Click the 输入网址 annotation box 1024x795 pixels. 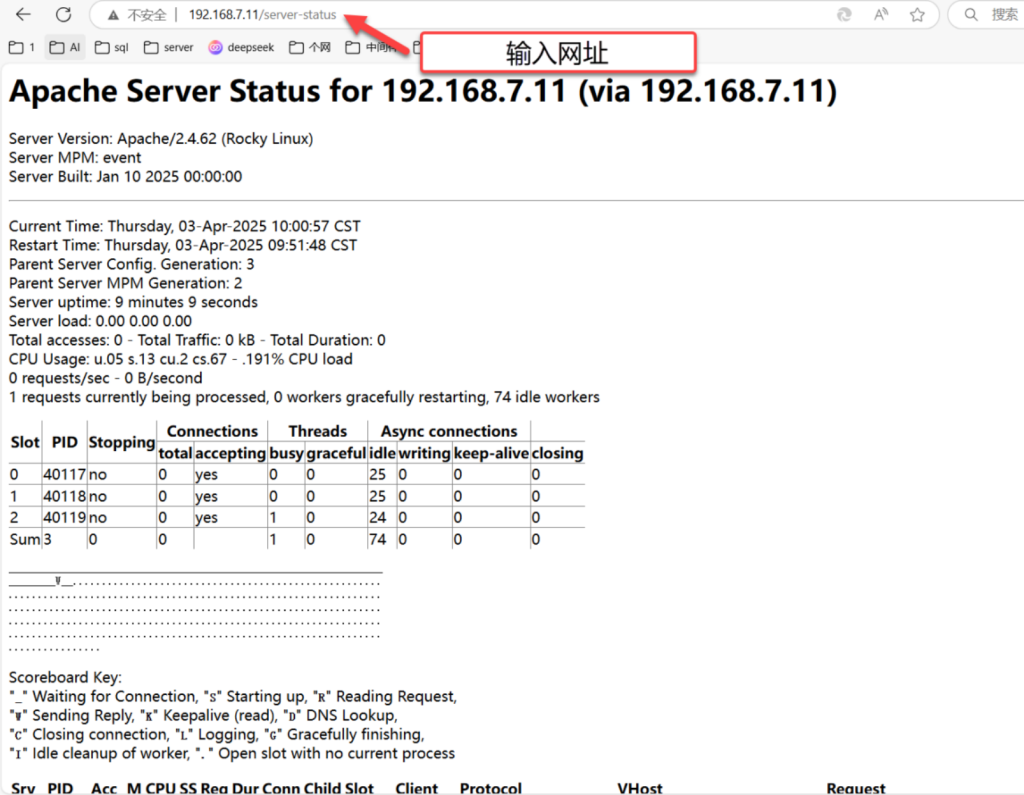[557, 52]
